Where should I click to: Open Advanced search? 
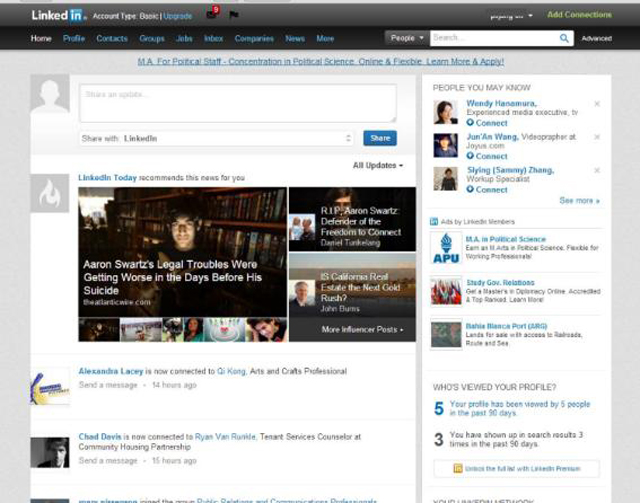point(596,38)
